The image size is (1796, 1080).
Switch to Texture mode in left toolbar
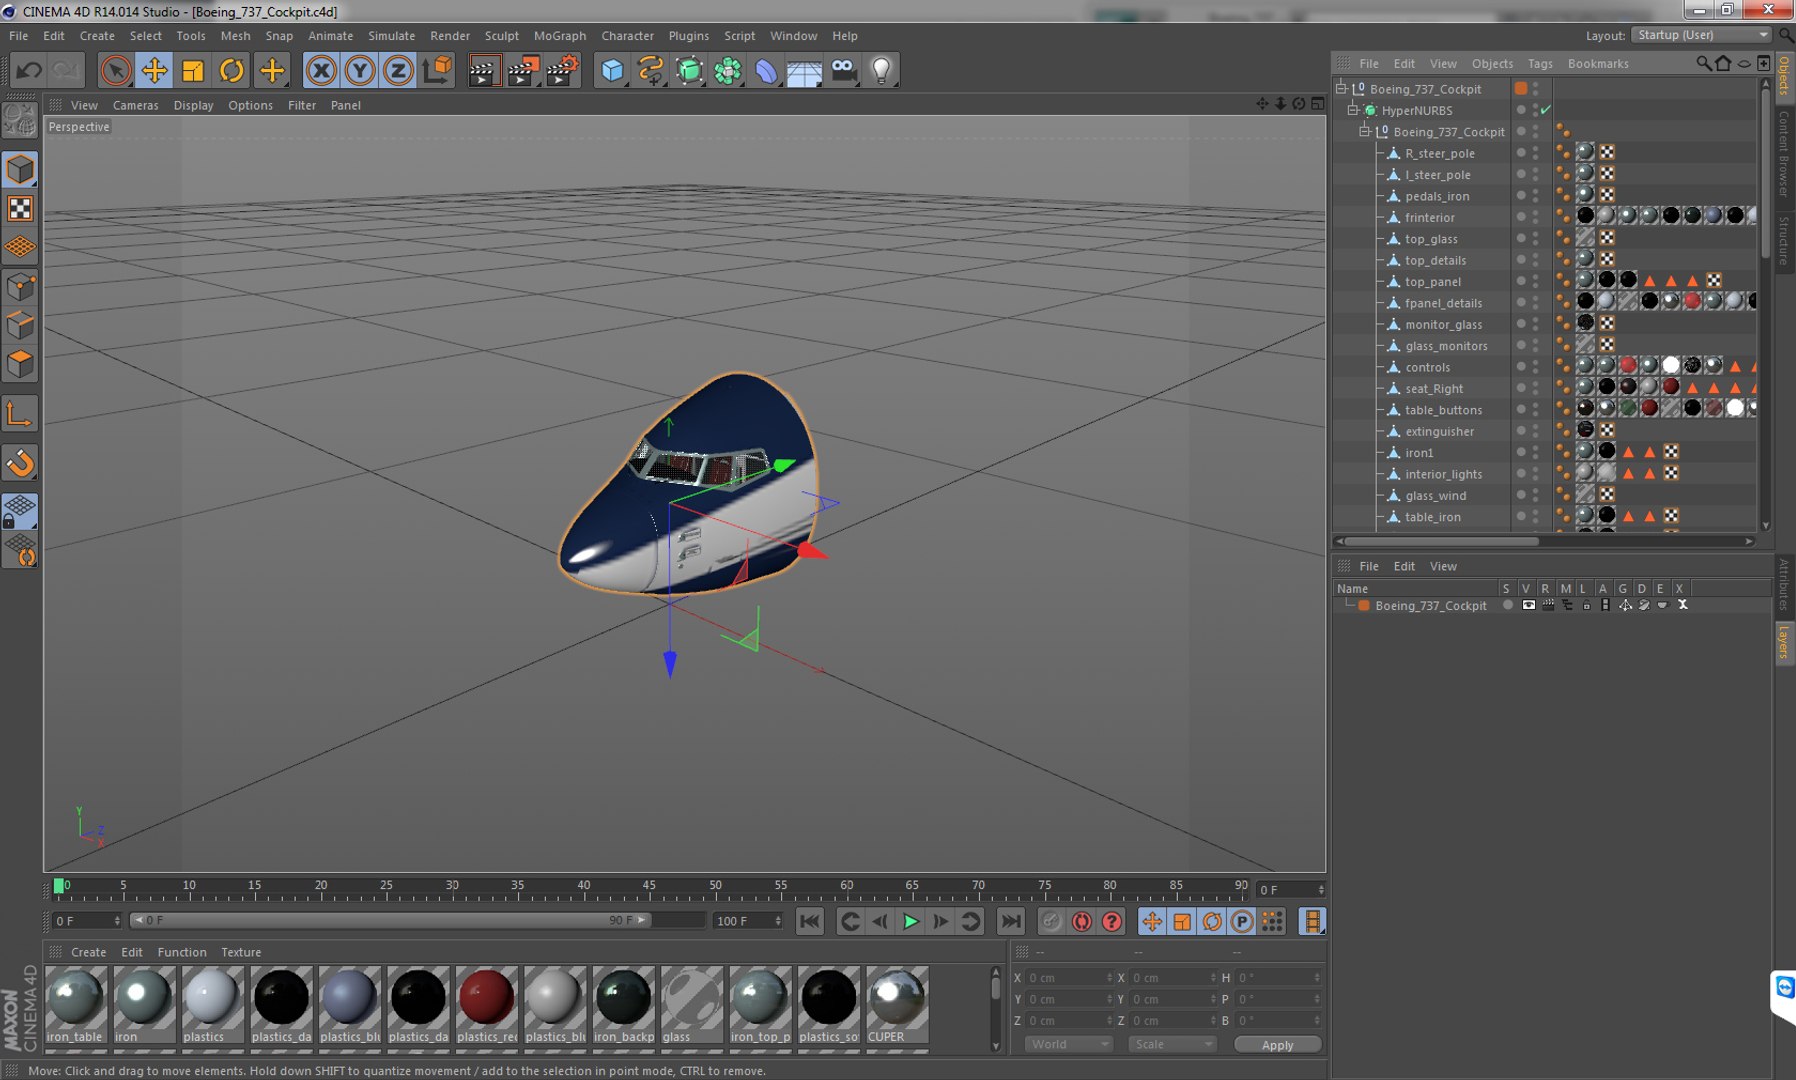pyautogui.click(x=20, y=208)
